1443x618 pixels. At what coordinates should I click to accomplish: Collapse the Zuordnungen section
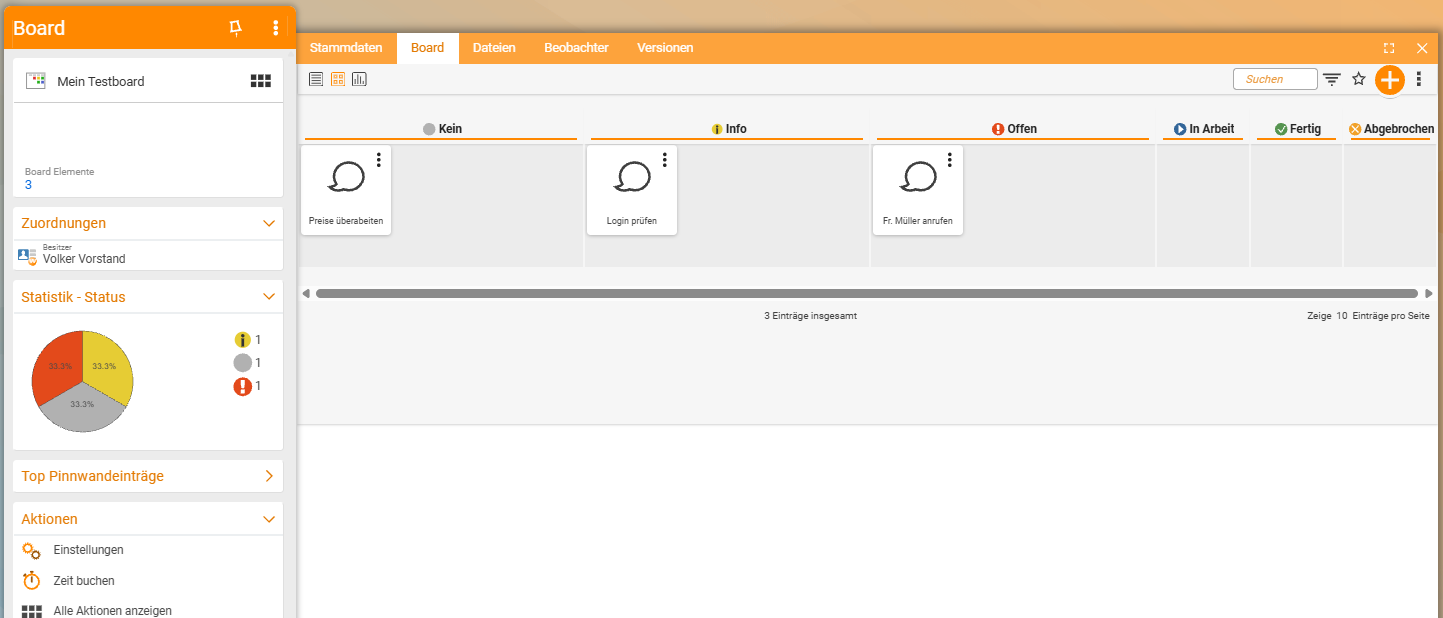click(x=269, y=223)
